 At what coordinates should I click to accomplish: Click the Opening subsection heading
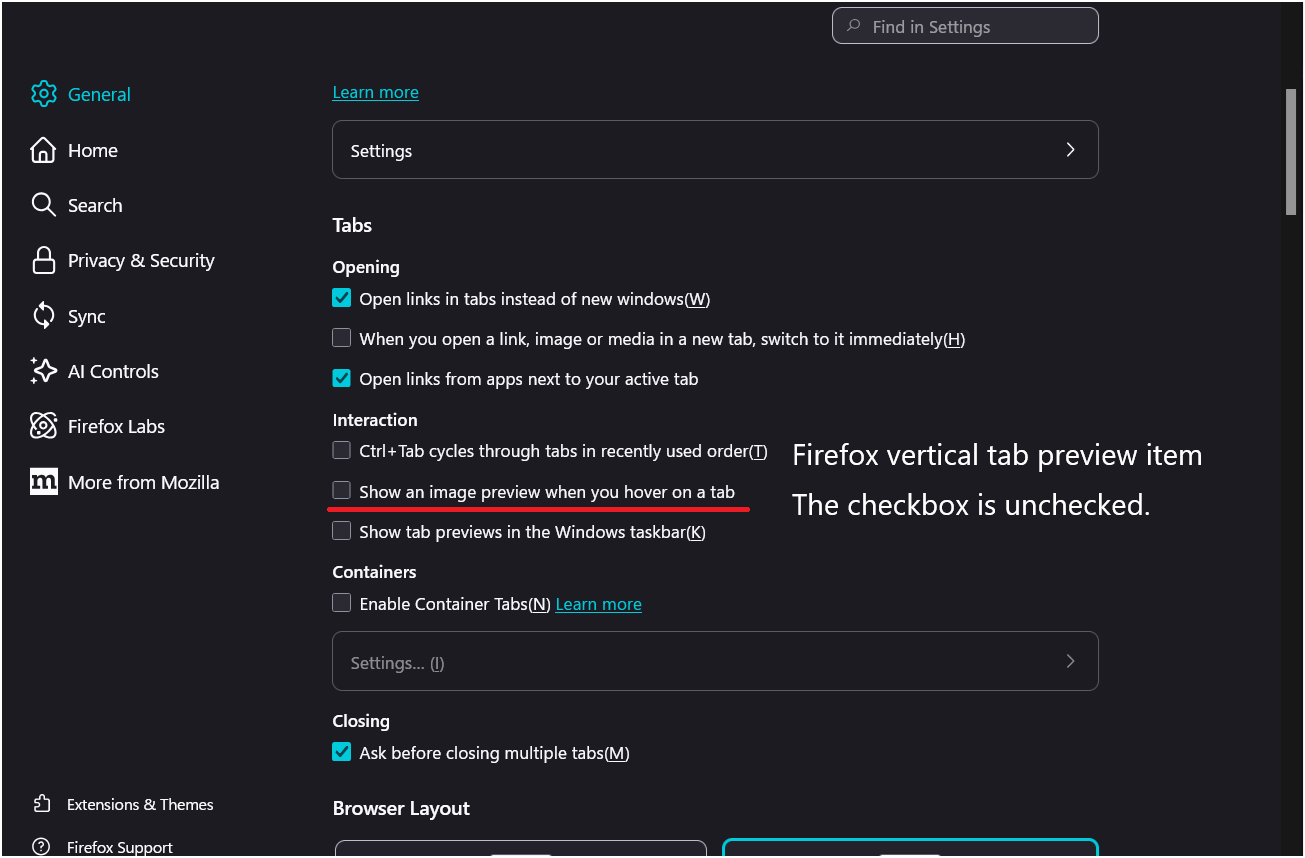click(366, 267)
